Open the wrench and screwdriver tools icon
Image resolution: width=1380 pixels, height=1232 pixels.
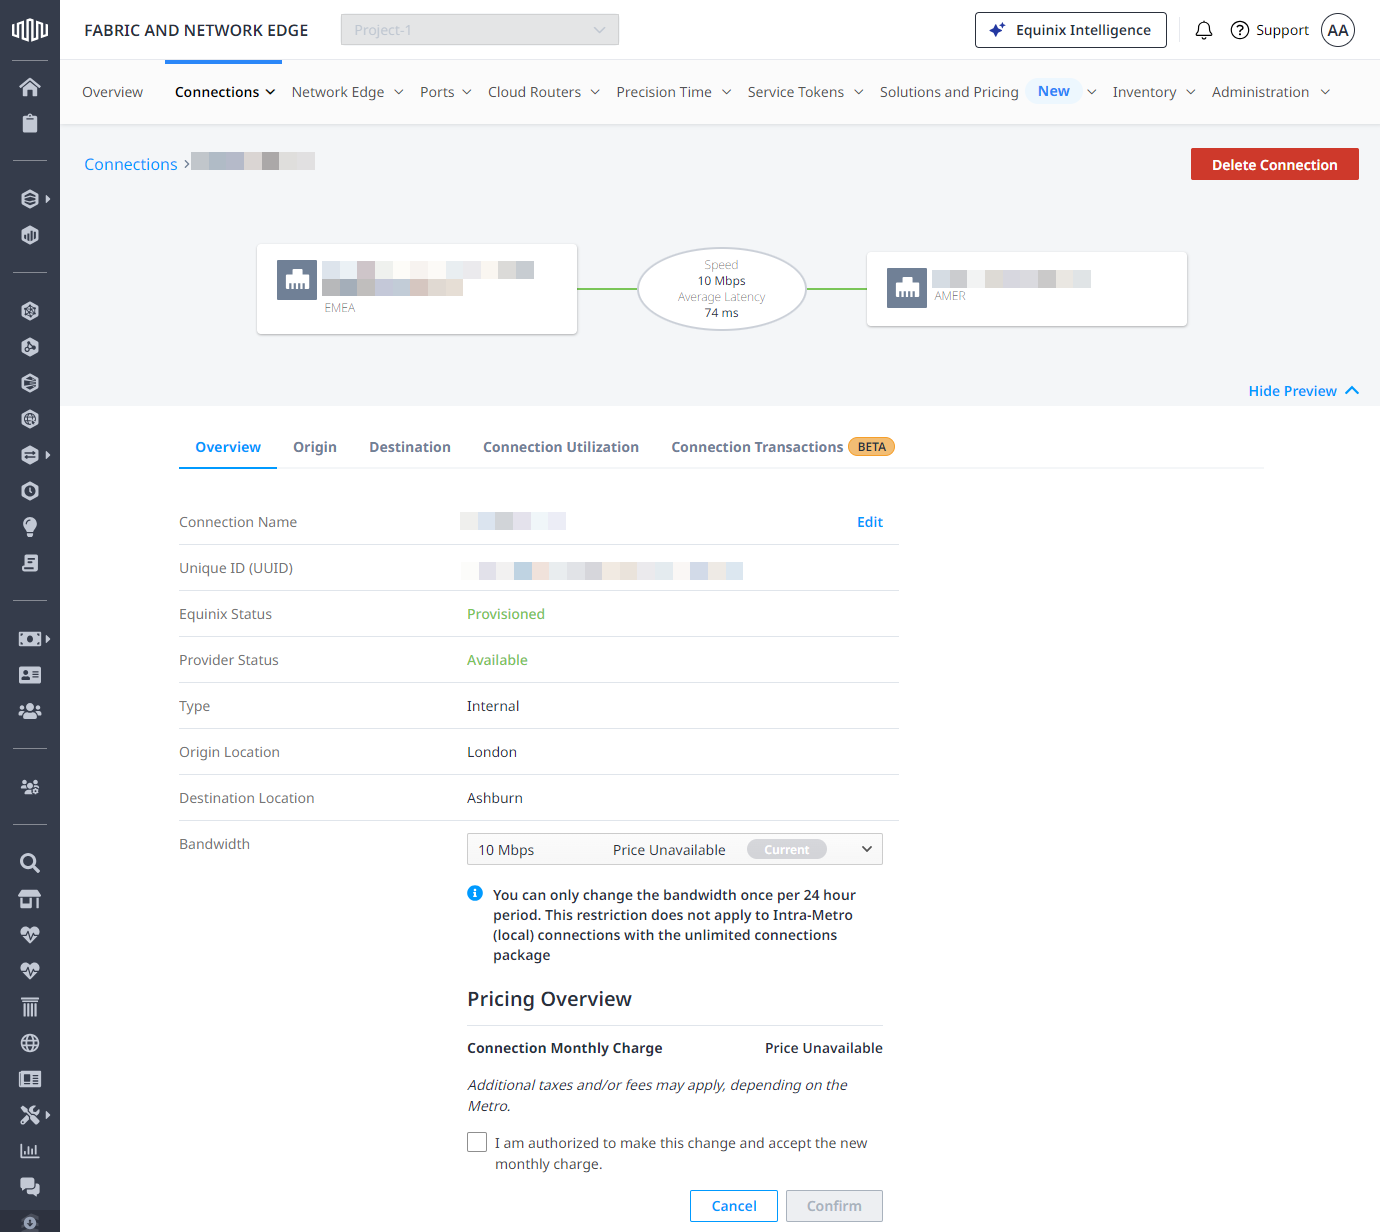(x=30, y=1115)
